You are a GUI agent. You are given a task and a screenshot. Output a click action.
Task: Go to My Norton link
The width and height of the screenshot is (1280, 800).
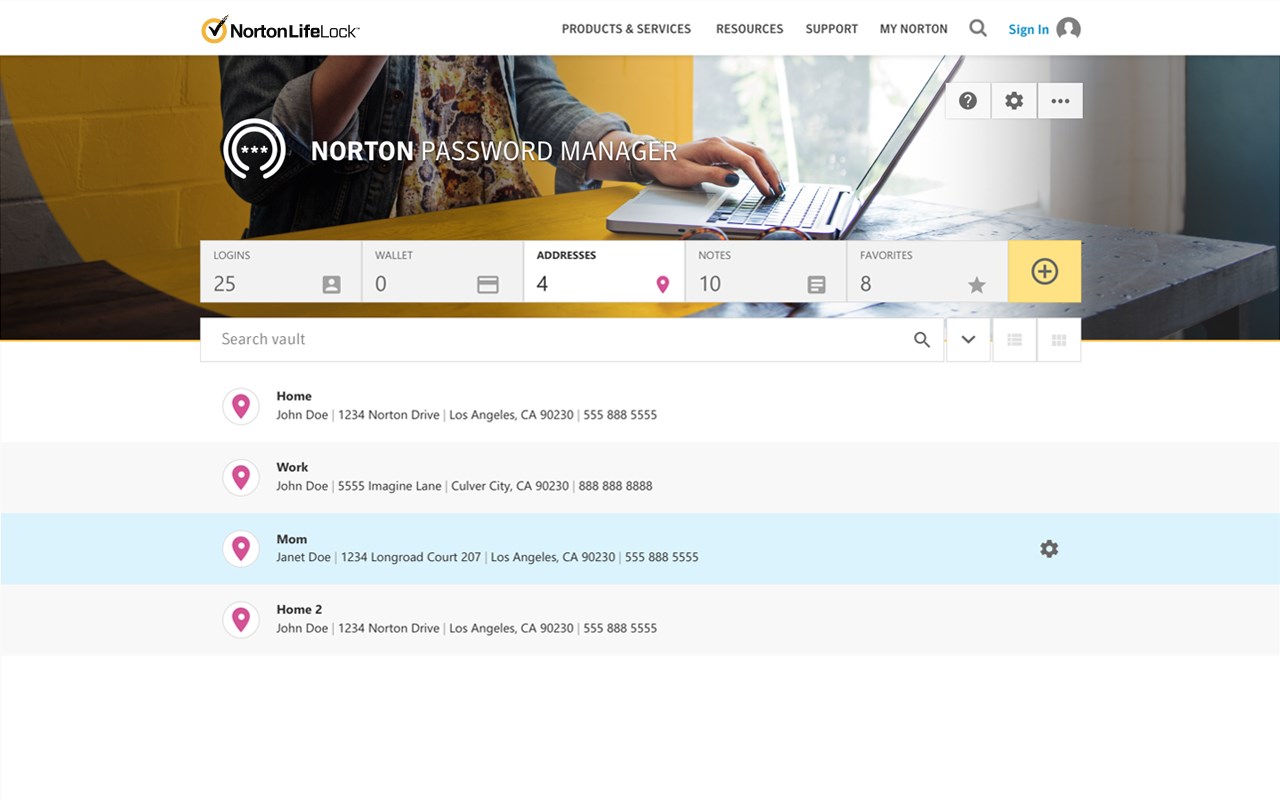[x=914, y=29]
